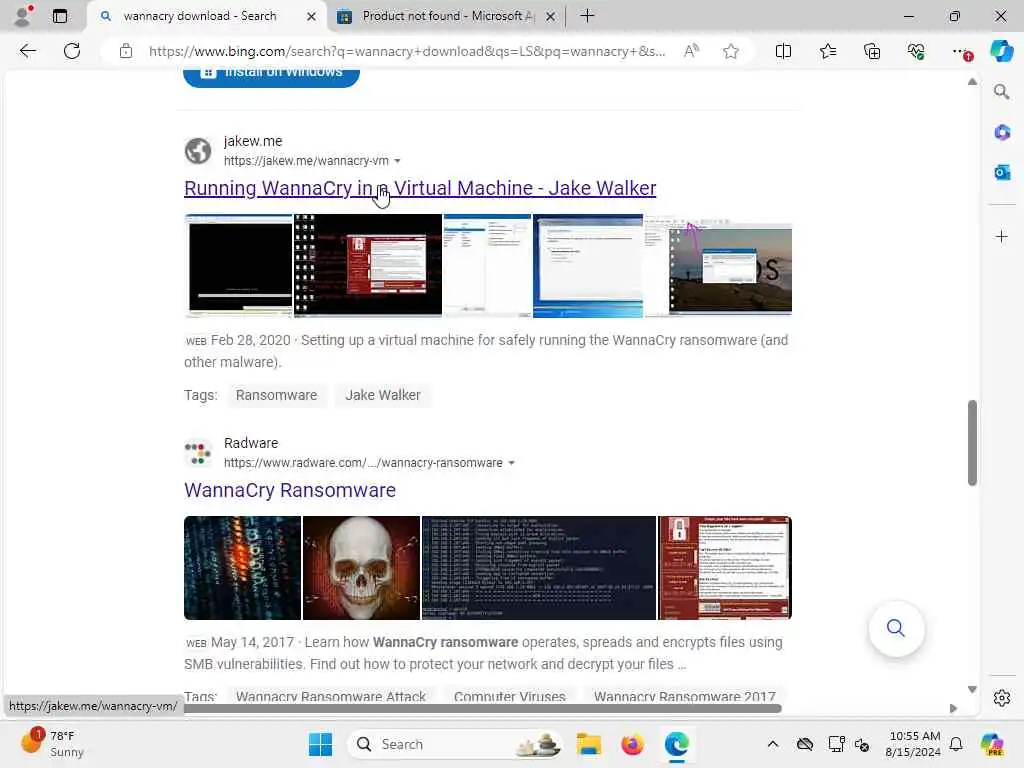Open notification bell in taskbar
The width and height of the screenshot is (1024, 768).
click(x=956, y=744)
